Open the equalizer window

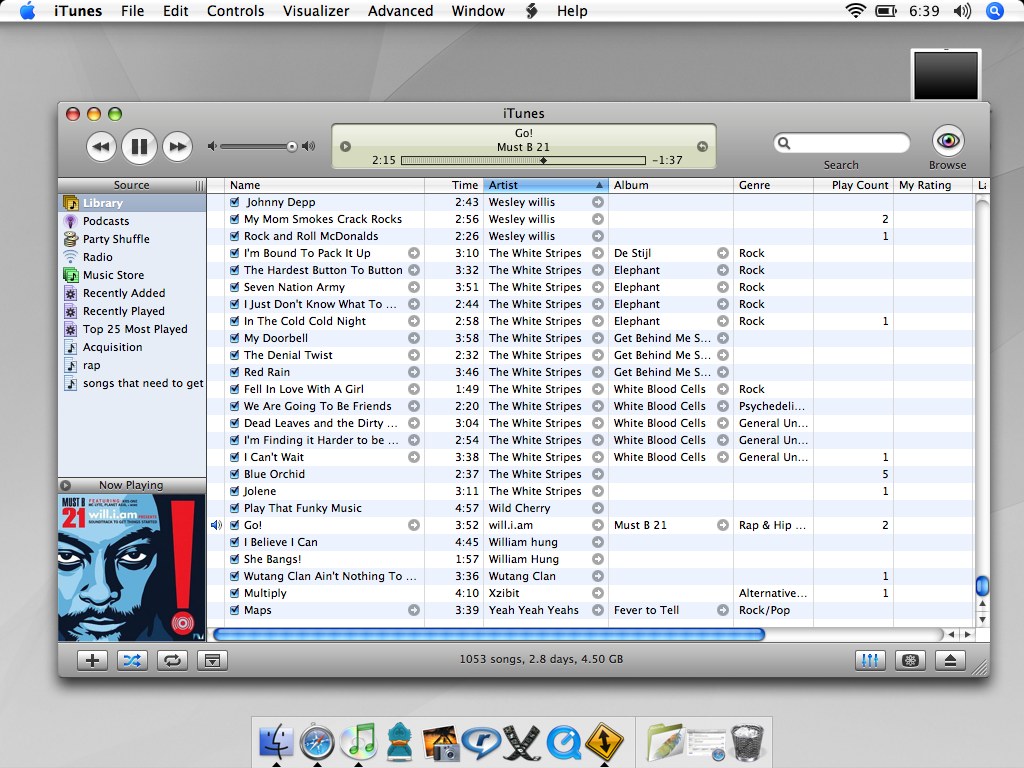(x=870, y=660)
